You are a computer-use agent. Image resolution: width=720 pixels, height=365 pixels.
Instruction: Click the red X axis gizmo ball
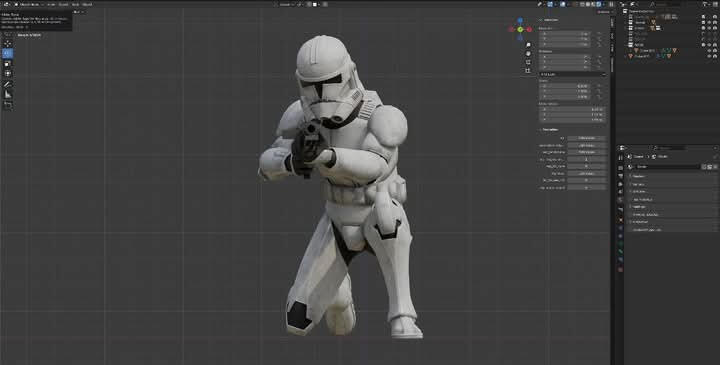(529, 29)
